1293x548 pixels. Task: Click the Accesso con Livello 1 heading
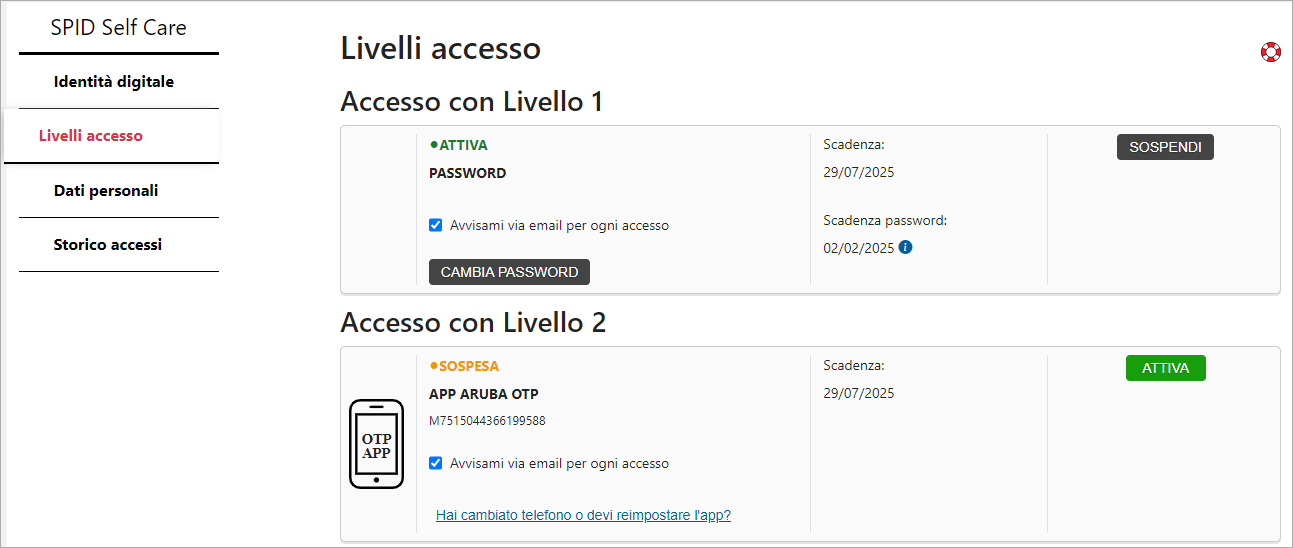[x=472, y=102]
